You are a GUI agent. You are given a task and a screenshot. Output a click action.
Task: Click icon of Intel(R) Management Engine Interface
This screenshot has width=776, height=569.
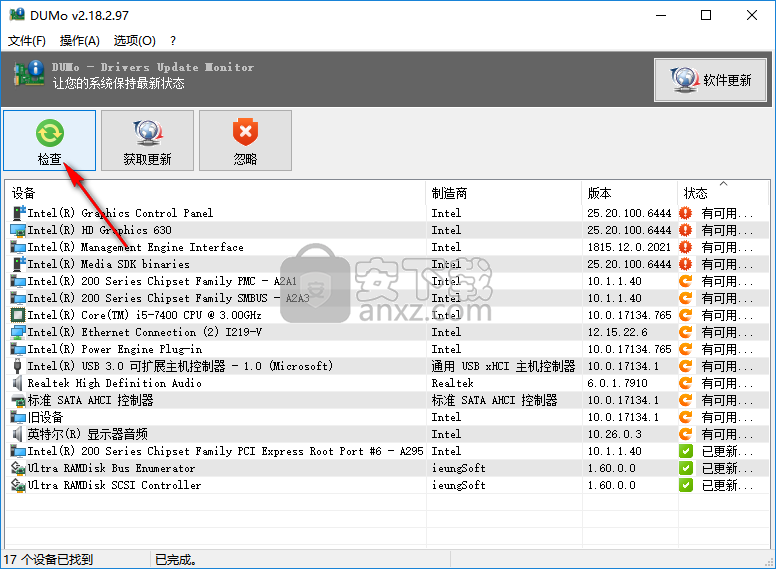click(18, 247)
